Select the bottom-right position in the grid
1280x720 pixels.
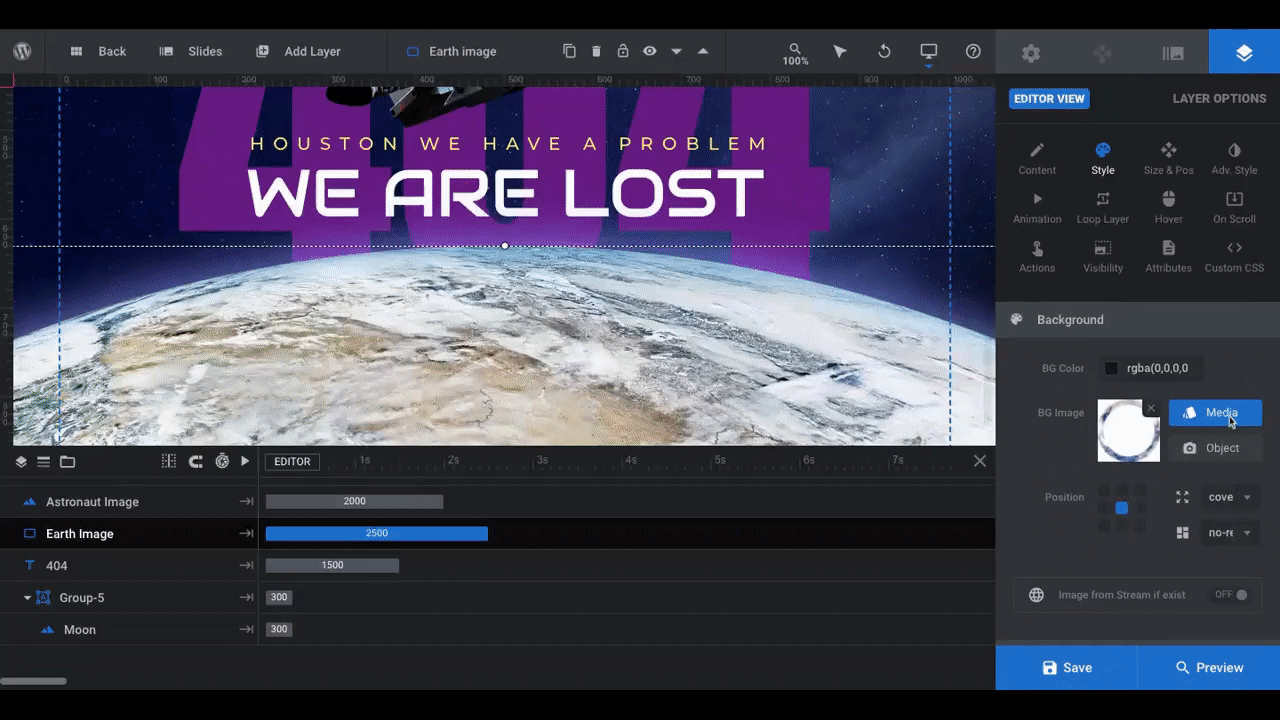(1139, 525)
